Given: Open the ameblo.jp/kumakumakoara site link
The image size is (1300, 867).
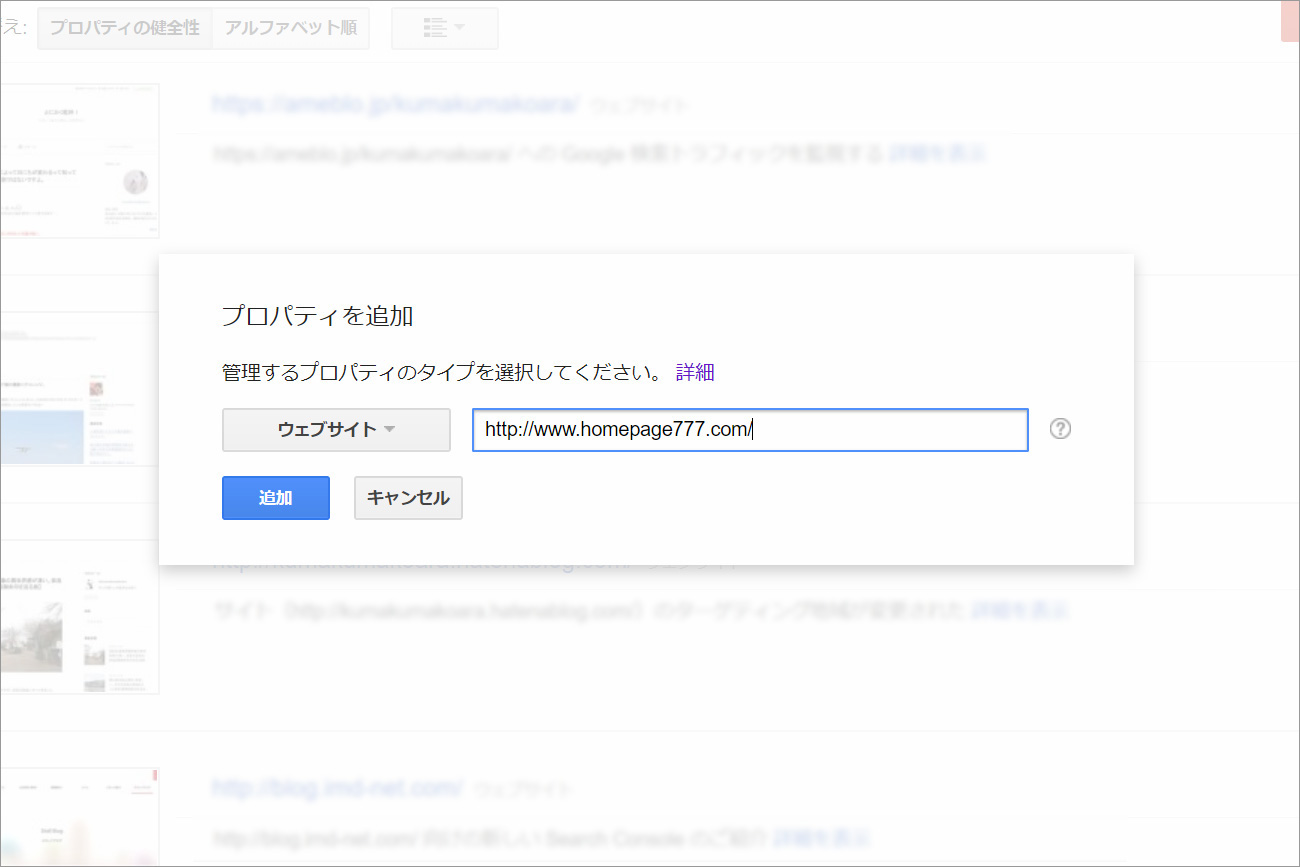Looking at the screenshot, I should pyautogui.click(x=396, y=104).
